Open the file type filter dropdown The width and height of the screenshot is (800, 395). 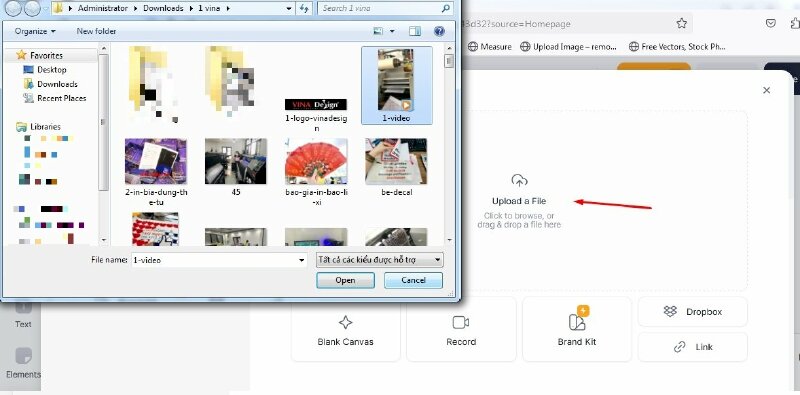click(x=380, y=260)
